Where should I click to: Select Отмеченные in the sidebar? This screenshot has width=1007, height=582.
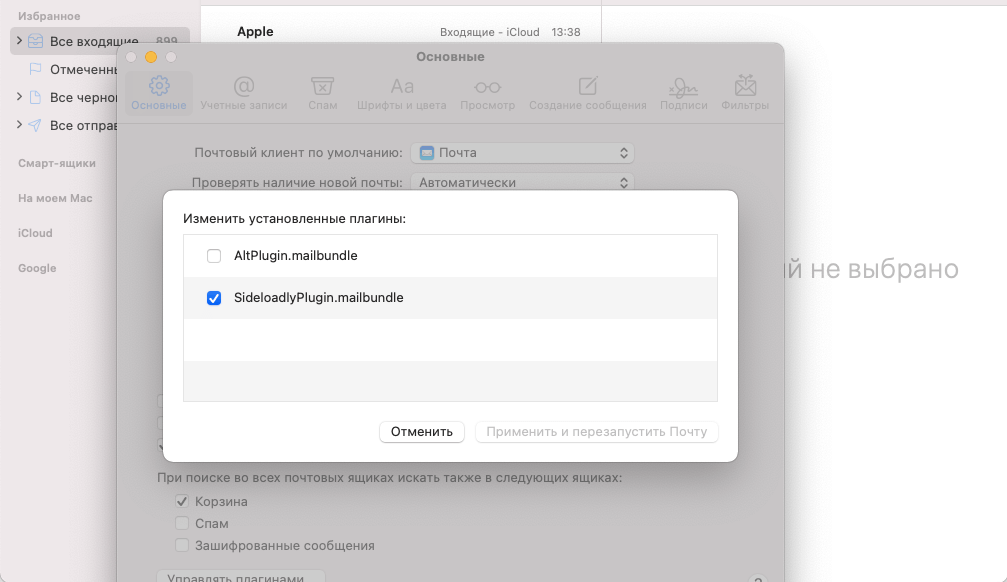tap(84, 69)
